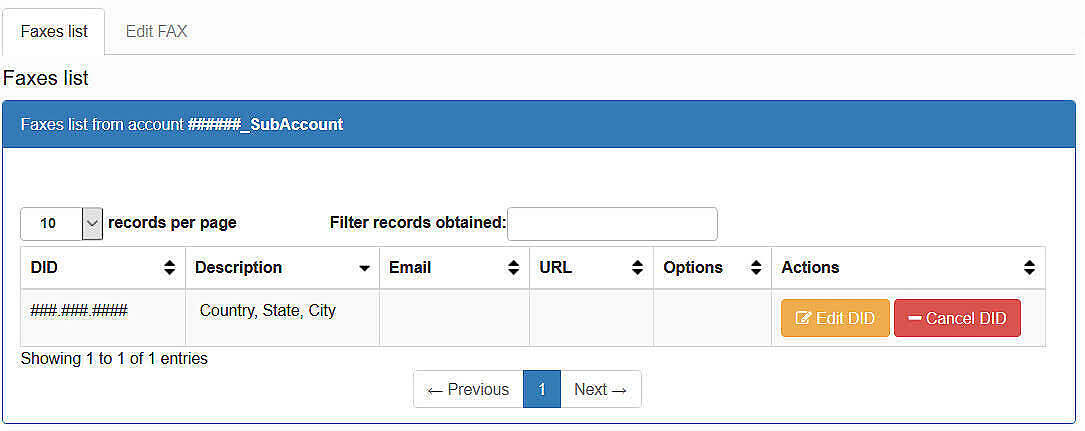
Task: Go to Next page
Action: click(x=601, y=389)
